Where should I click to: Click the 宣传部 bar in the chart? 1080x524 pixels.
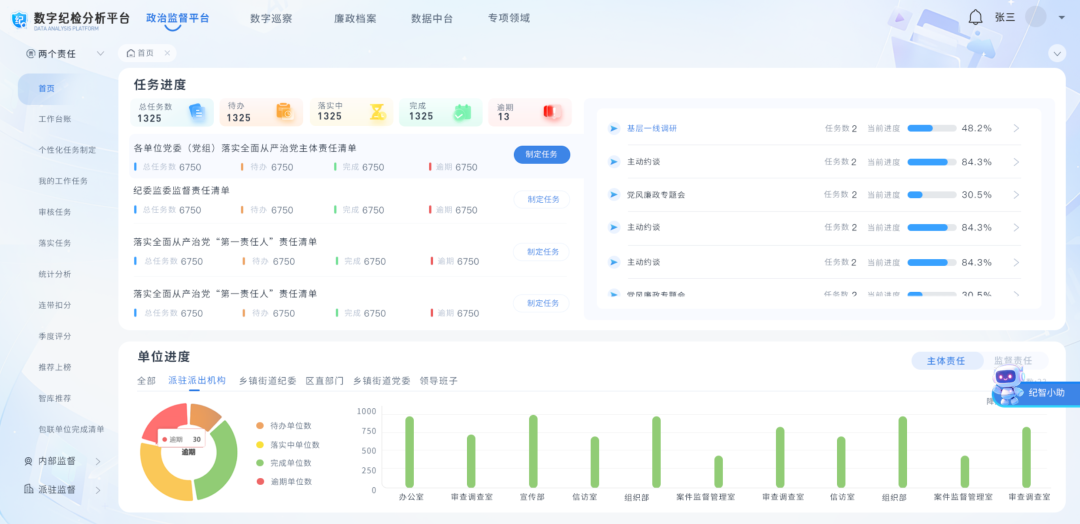click(533, 451)
